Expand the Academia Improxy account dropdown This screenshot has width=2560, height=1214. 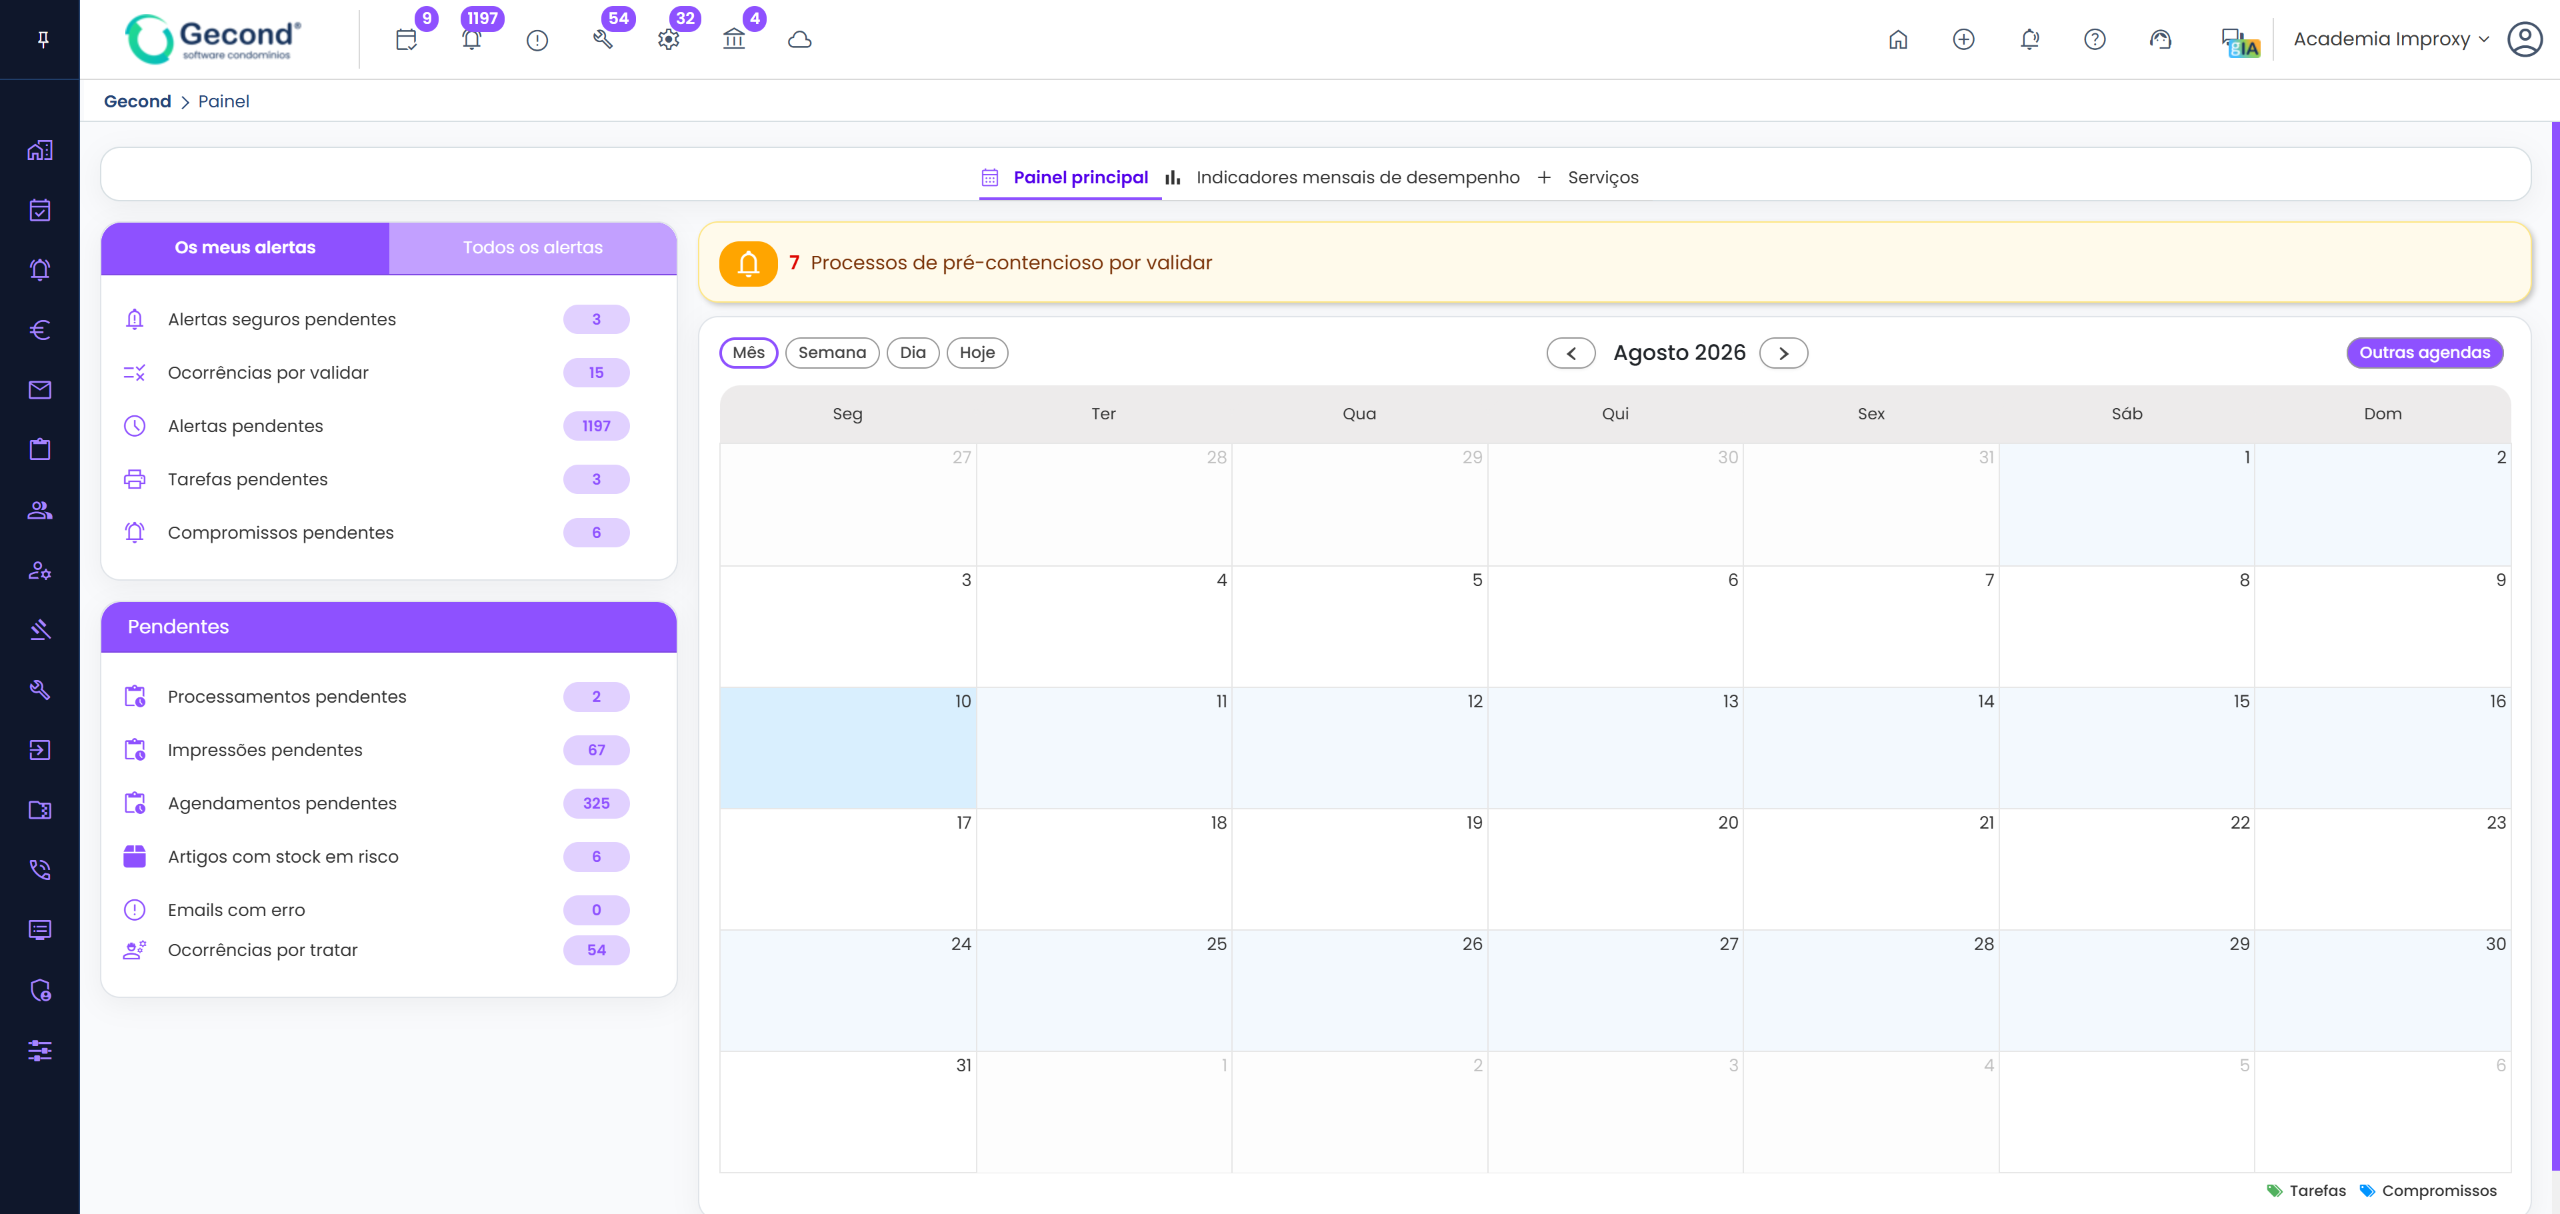tap(2391, 39)
